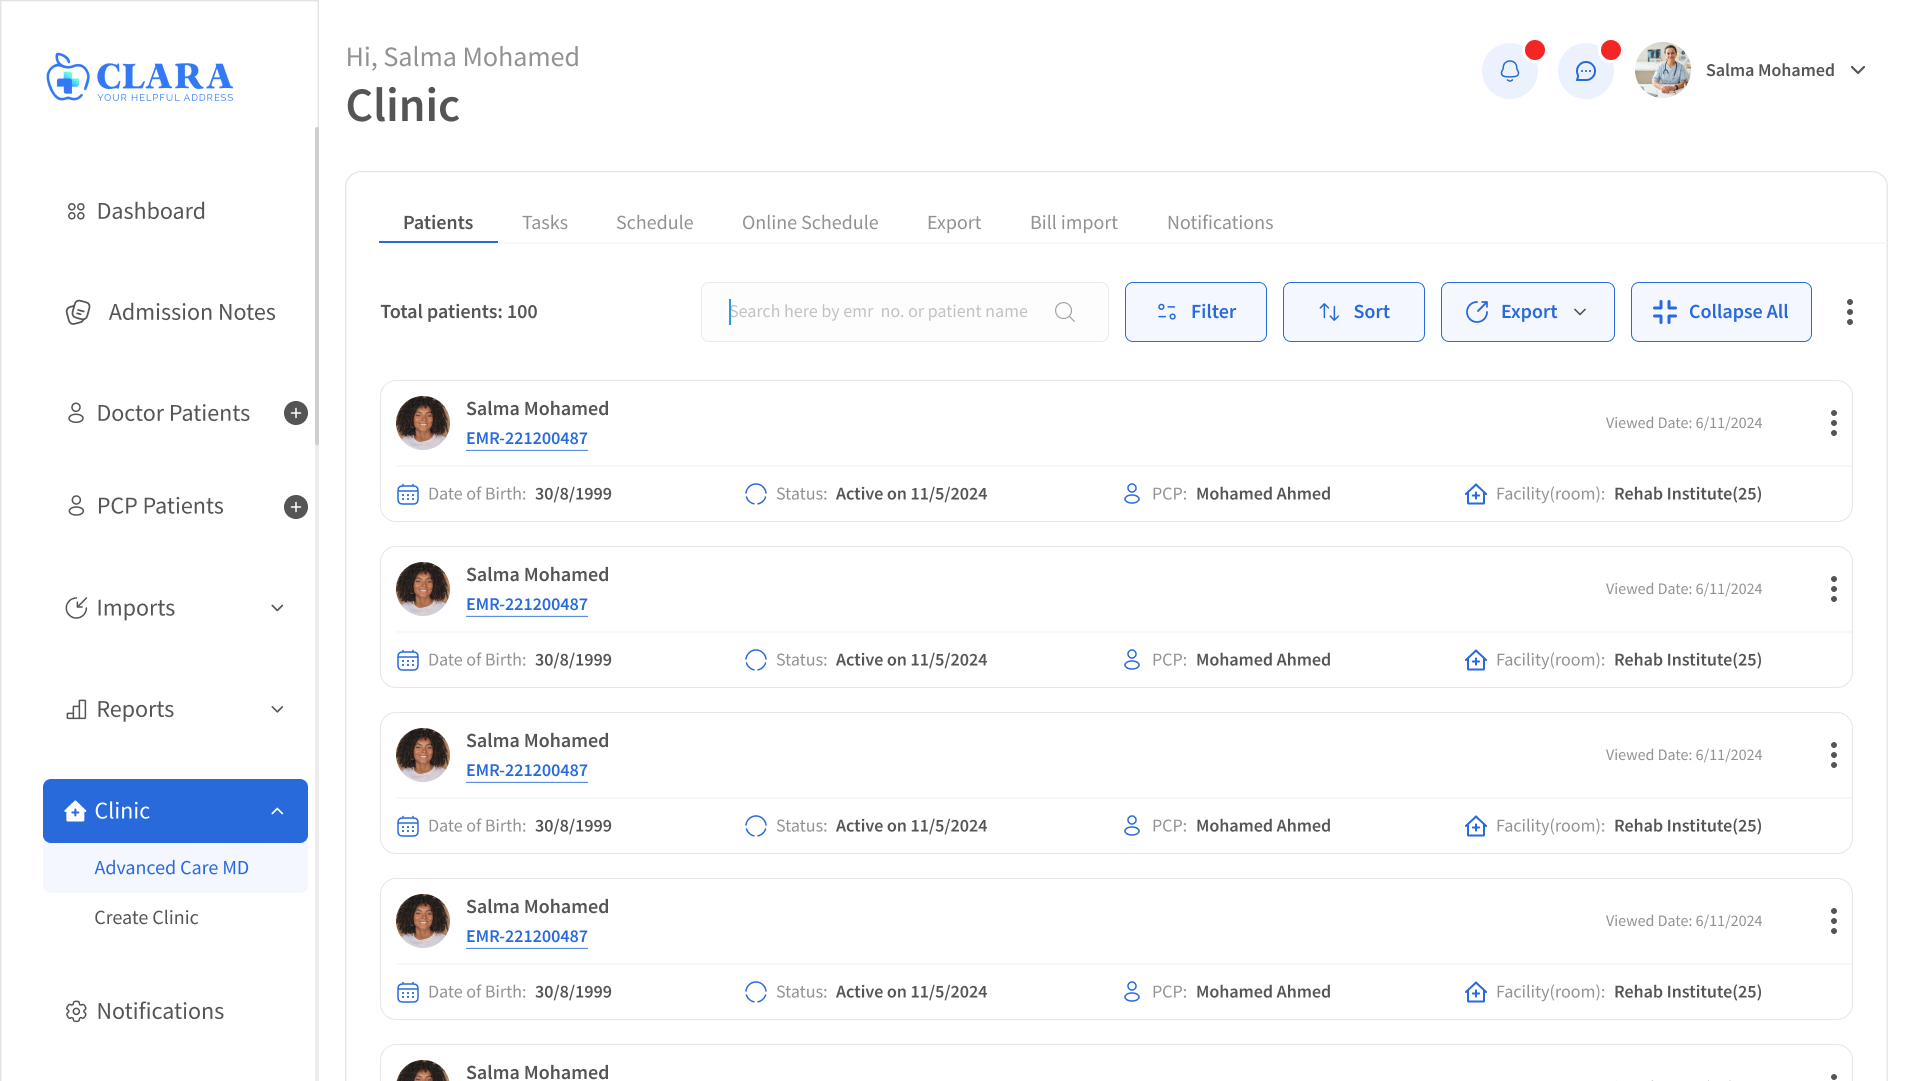Image resolution: width=1920 pixels, height=1081 pixels.
Task: Expand the Reports sidebar section
Action: (x=277, y=709)
